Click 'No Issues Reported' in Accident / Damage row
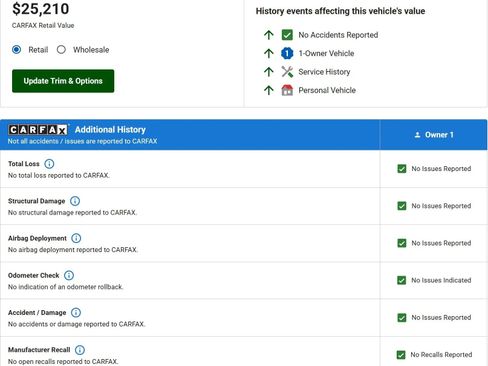488x366 pixels. [441, 318]
